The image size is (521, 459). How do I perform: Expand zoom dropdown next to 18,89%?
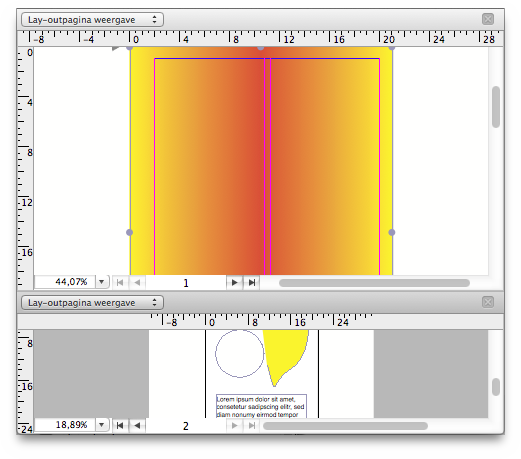click(x=102, y=425)
